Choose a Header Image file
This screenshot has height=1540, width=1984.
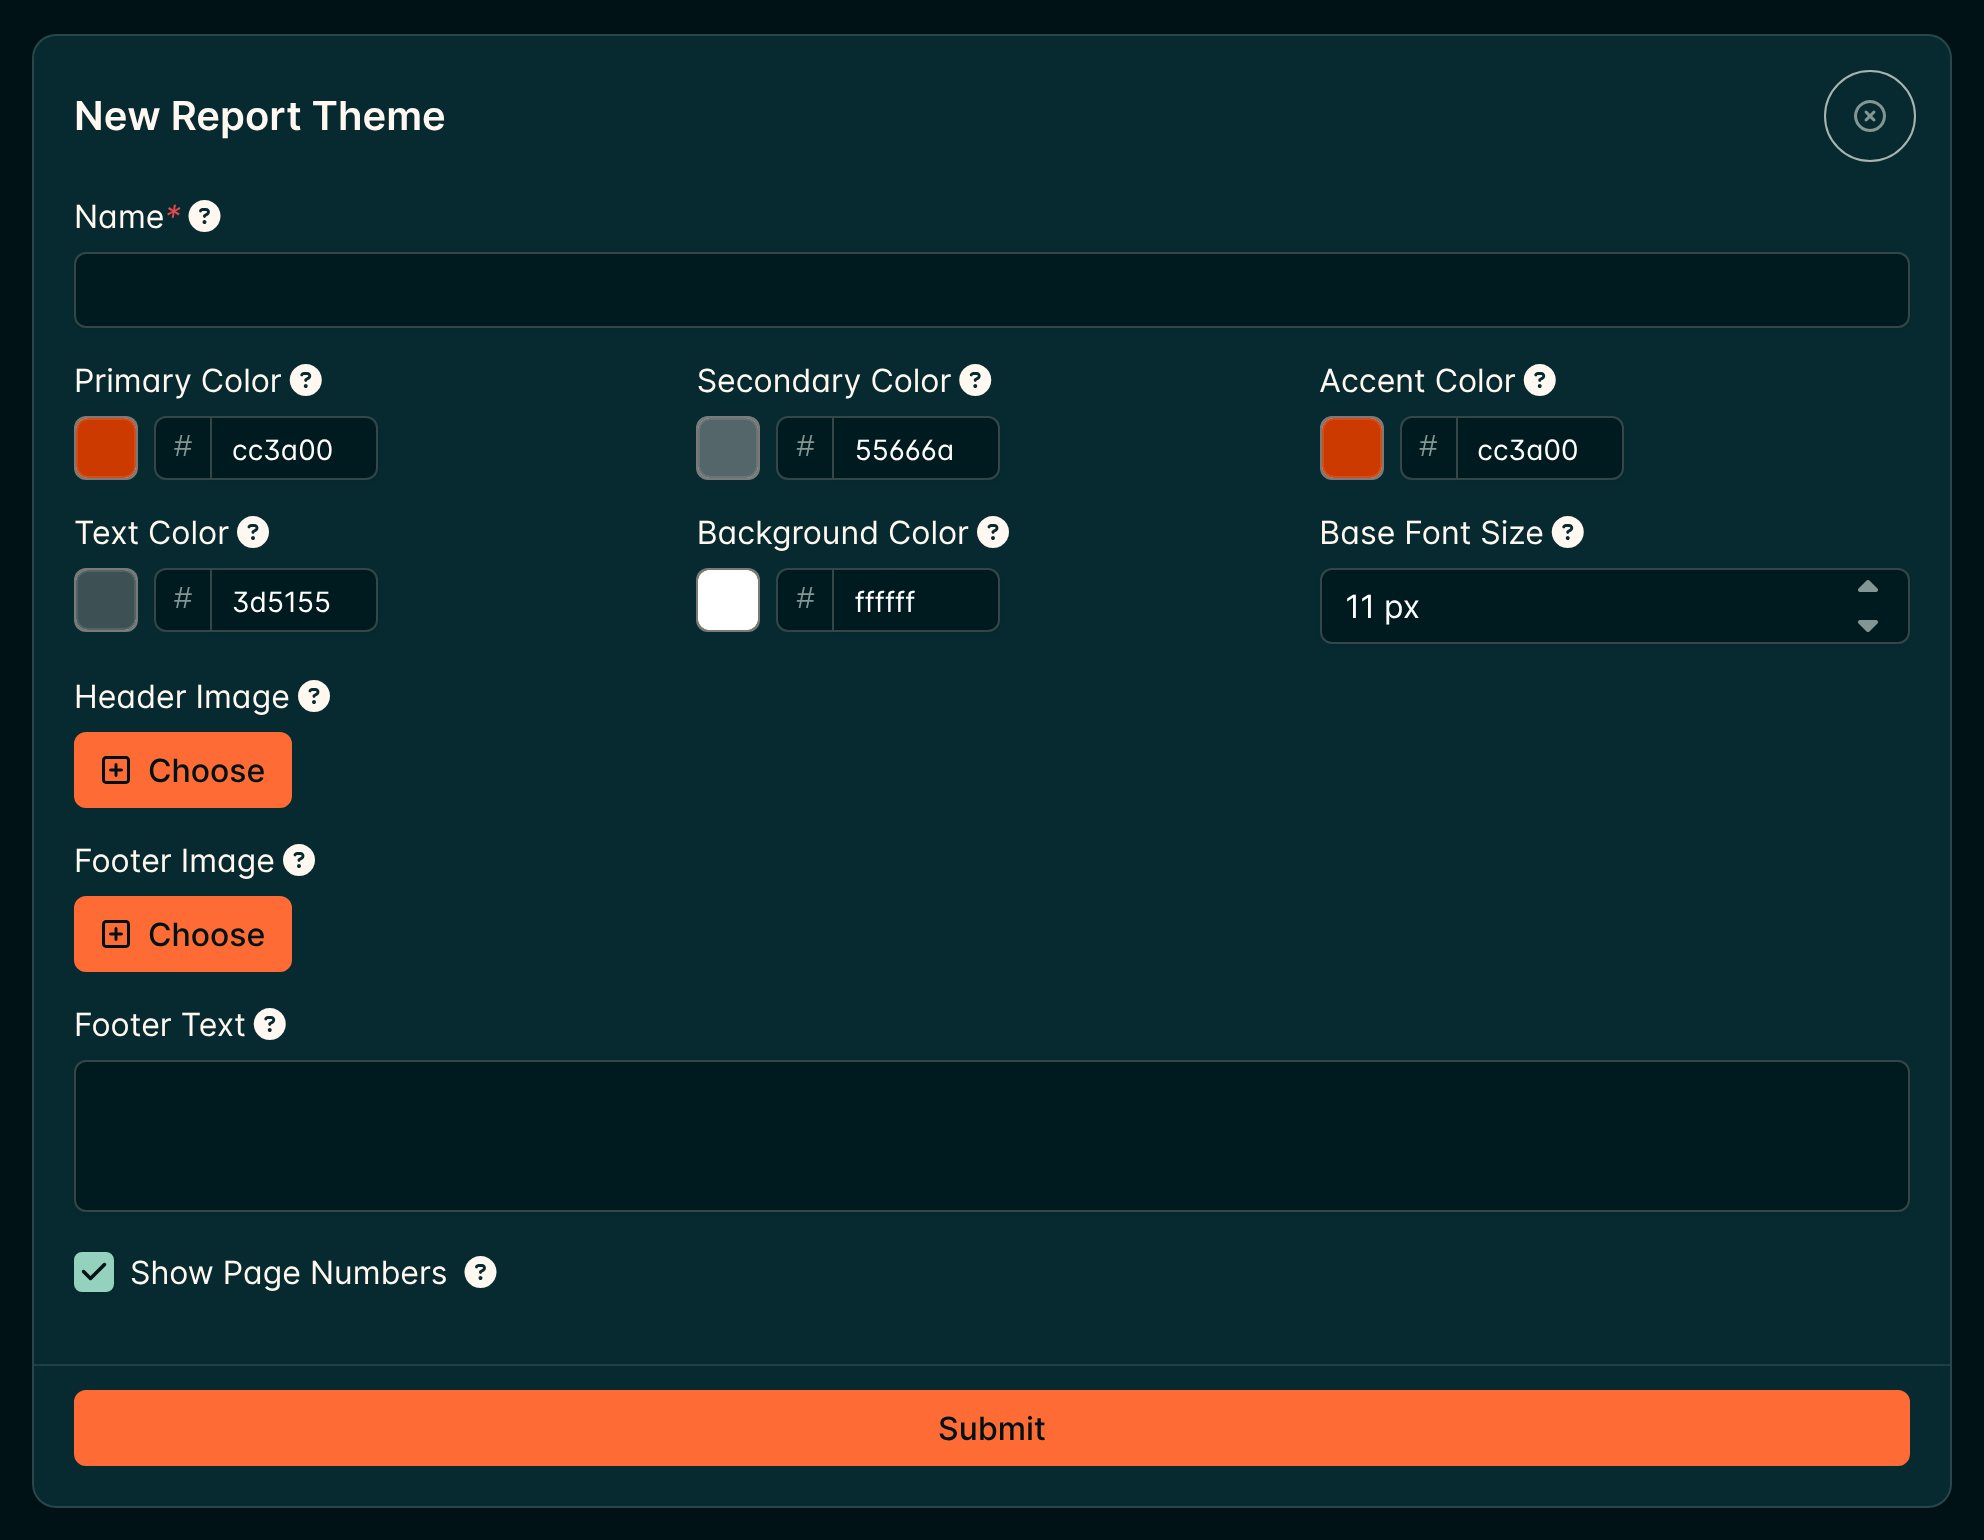(x=183, y=770)
